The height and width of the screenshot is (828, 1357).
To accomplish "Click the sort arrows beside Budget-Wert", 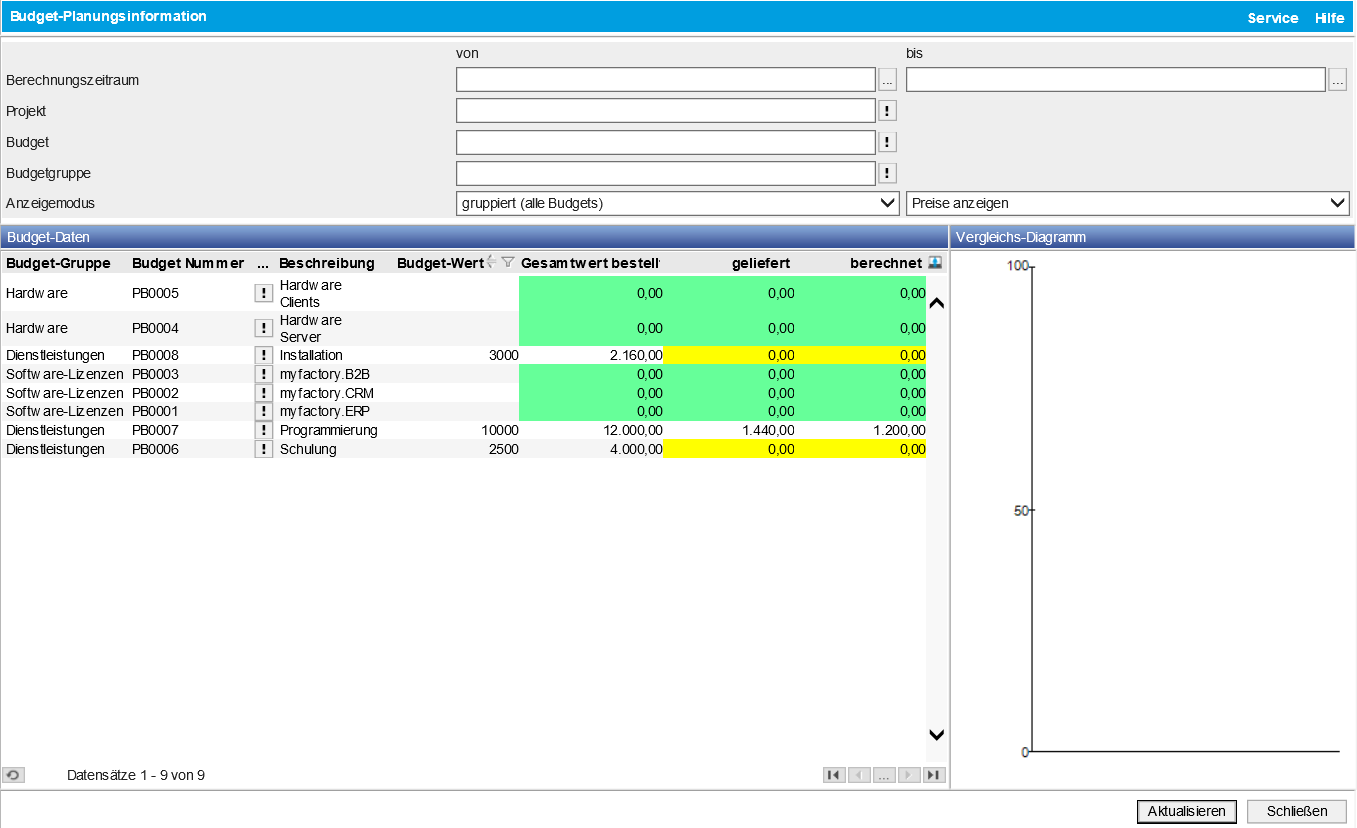I will point(491,262).
